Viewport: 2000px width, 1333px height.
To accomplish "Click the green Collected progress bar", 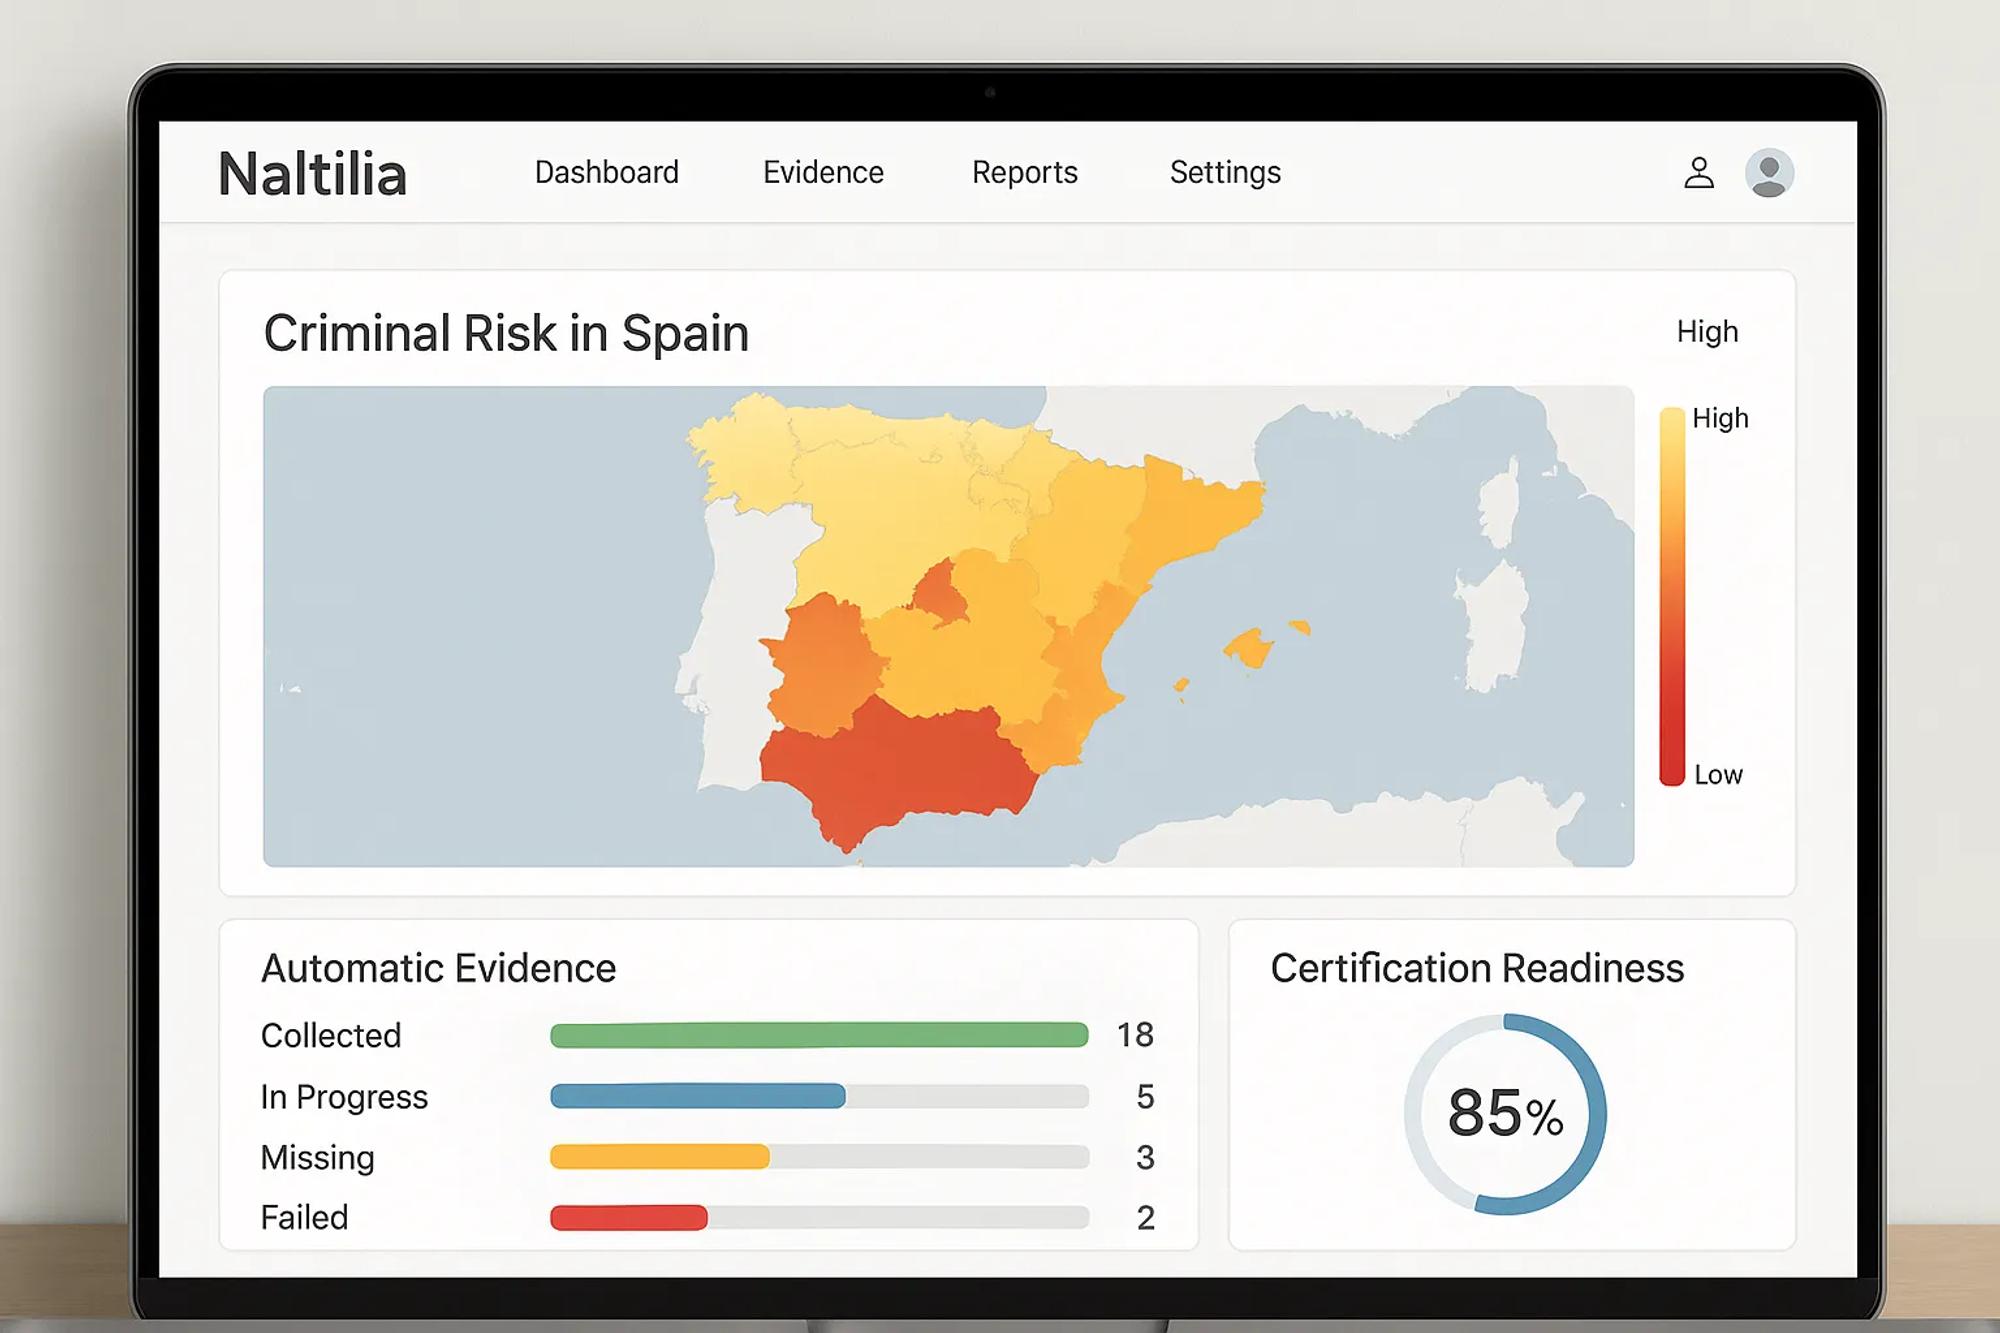I will tap(818, 1035).
